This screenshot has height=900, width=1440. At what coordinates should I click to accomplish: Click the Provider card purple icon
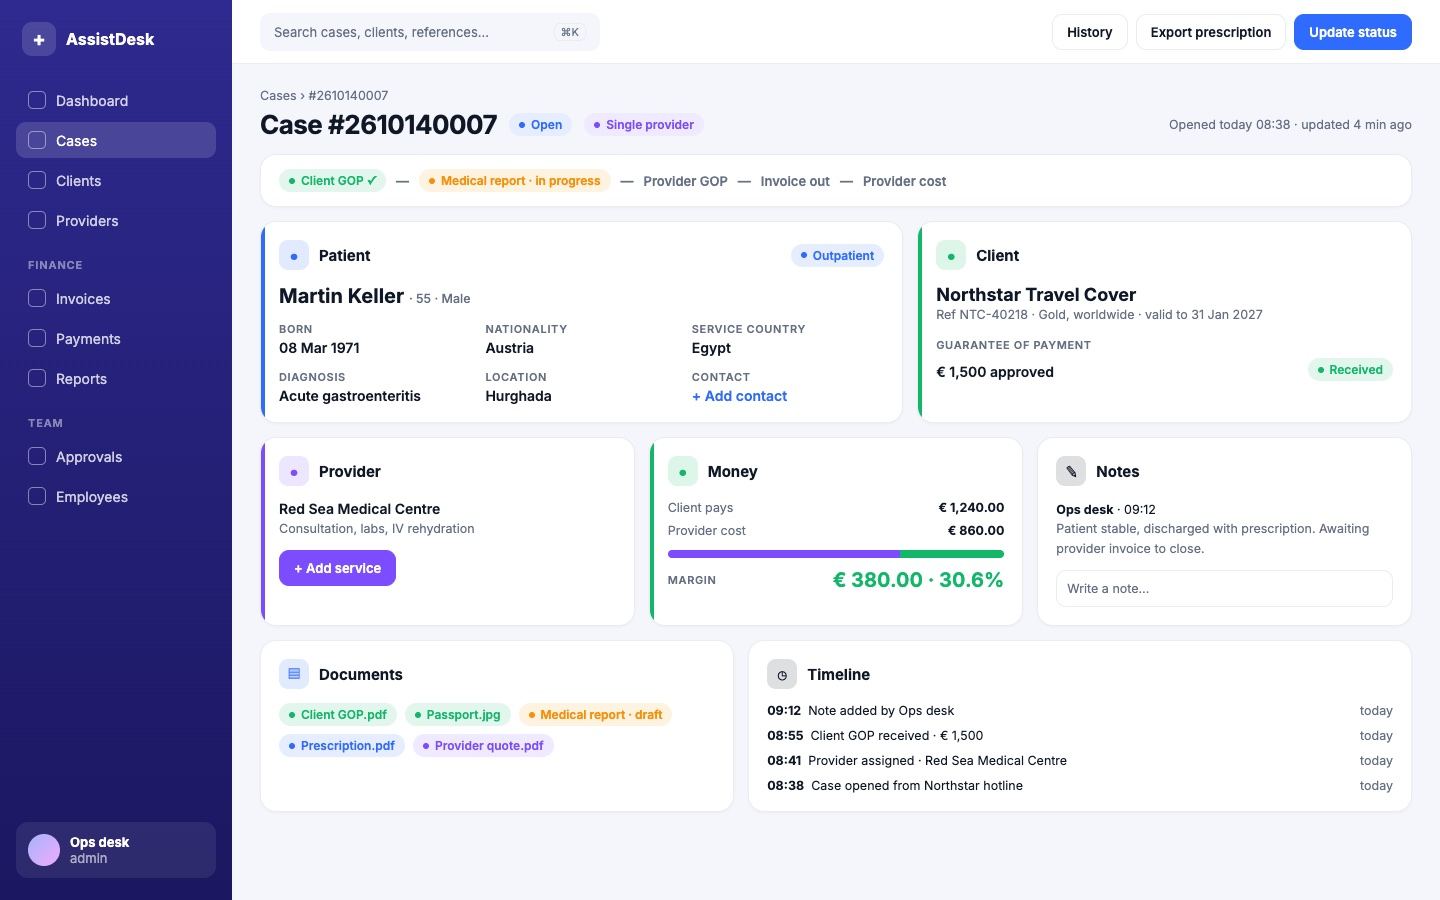coord(294,472)
